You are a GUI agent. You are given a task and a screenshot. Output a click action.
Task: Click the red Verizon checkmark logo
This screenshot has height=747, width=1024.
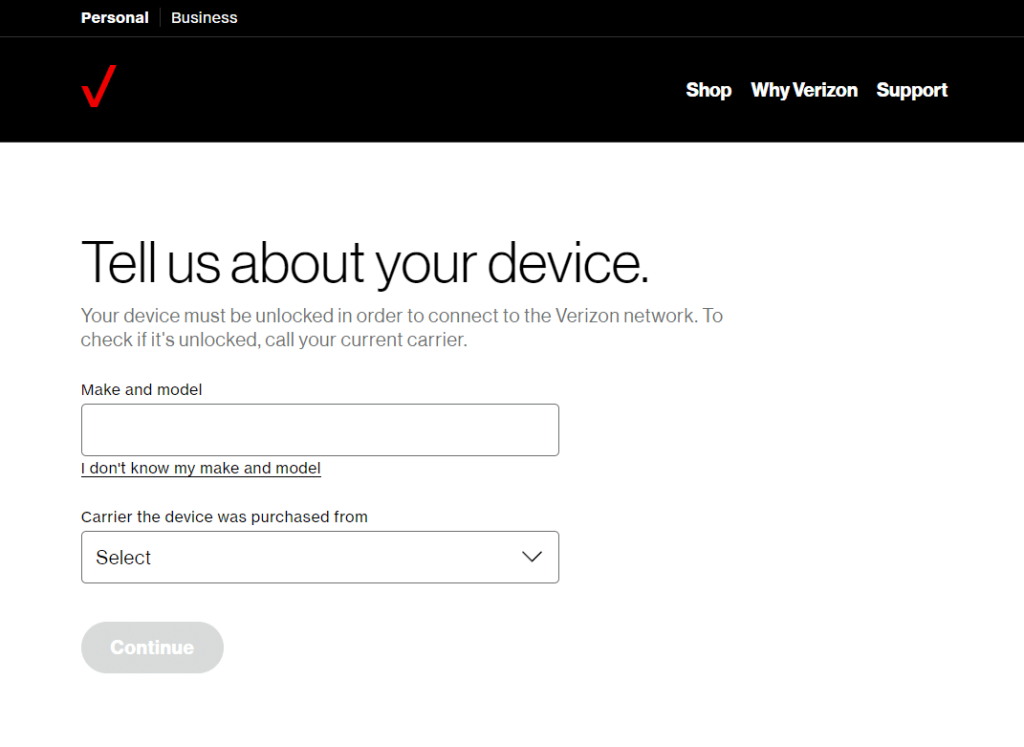(x=98, y=88)
